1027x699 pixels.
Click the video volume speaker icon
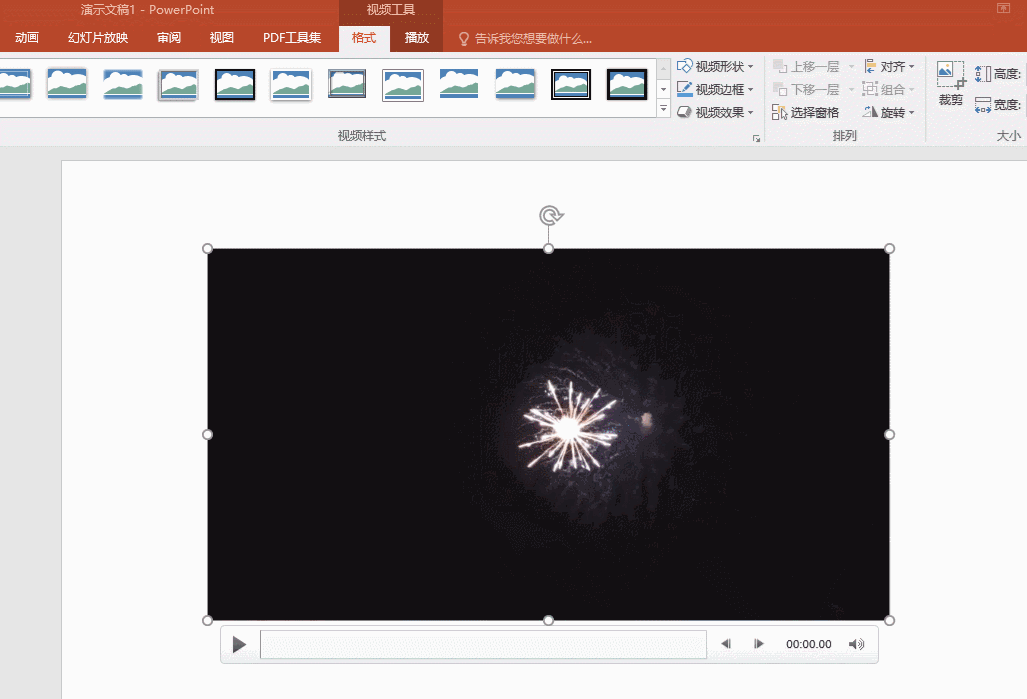(x=857, y=644)
